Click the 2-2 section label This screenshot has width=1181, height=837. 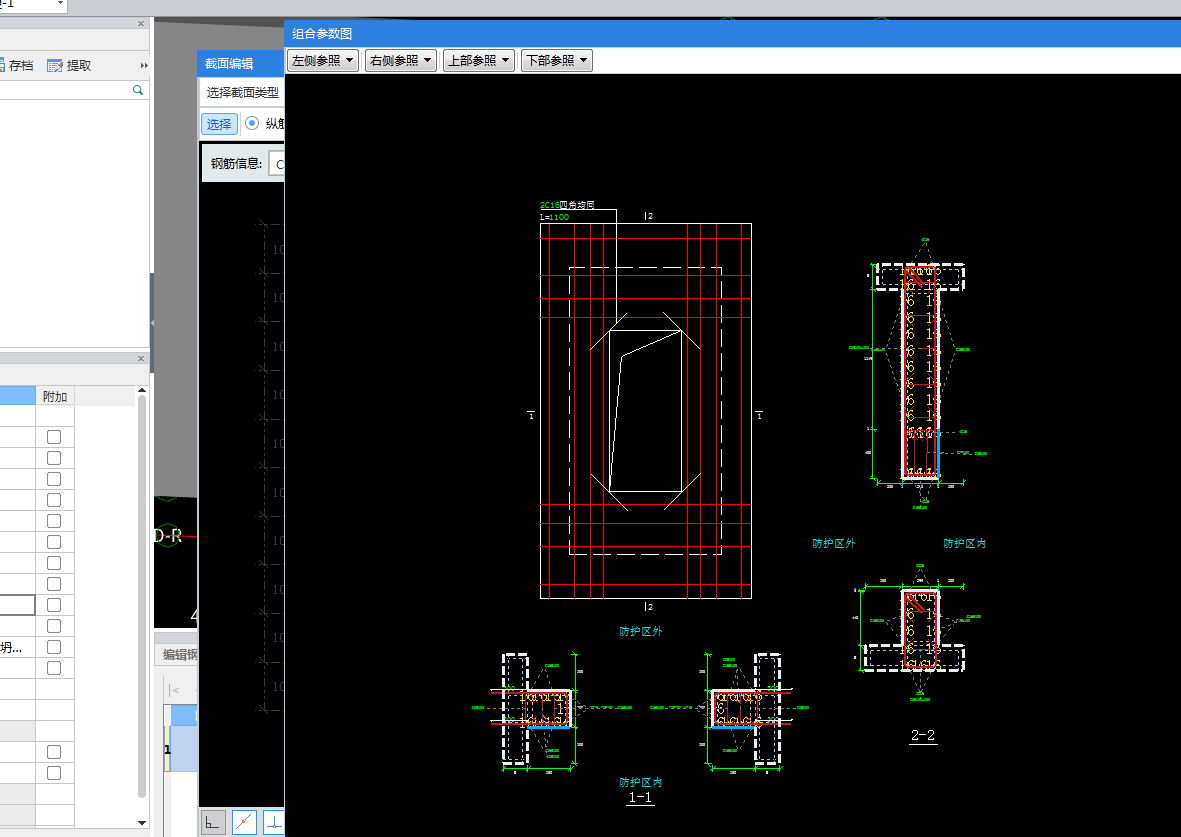pyautogui.click(x=923, y=735)
